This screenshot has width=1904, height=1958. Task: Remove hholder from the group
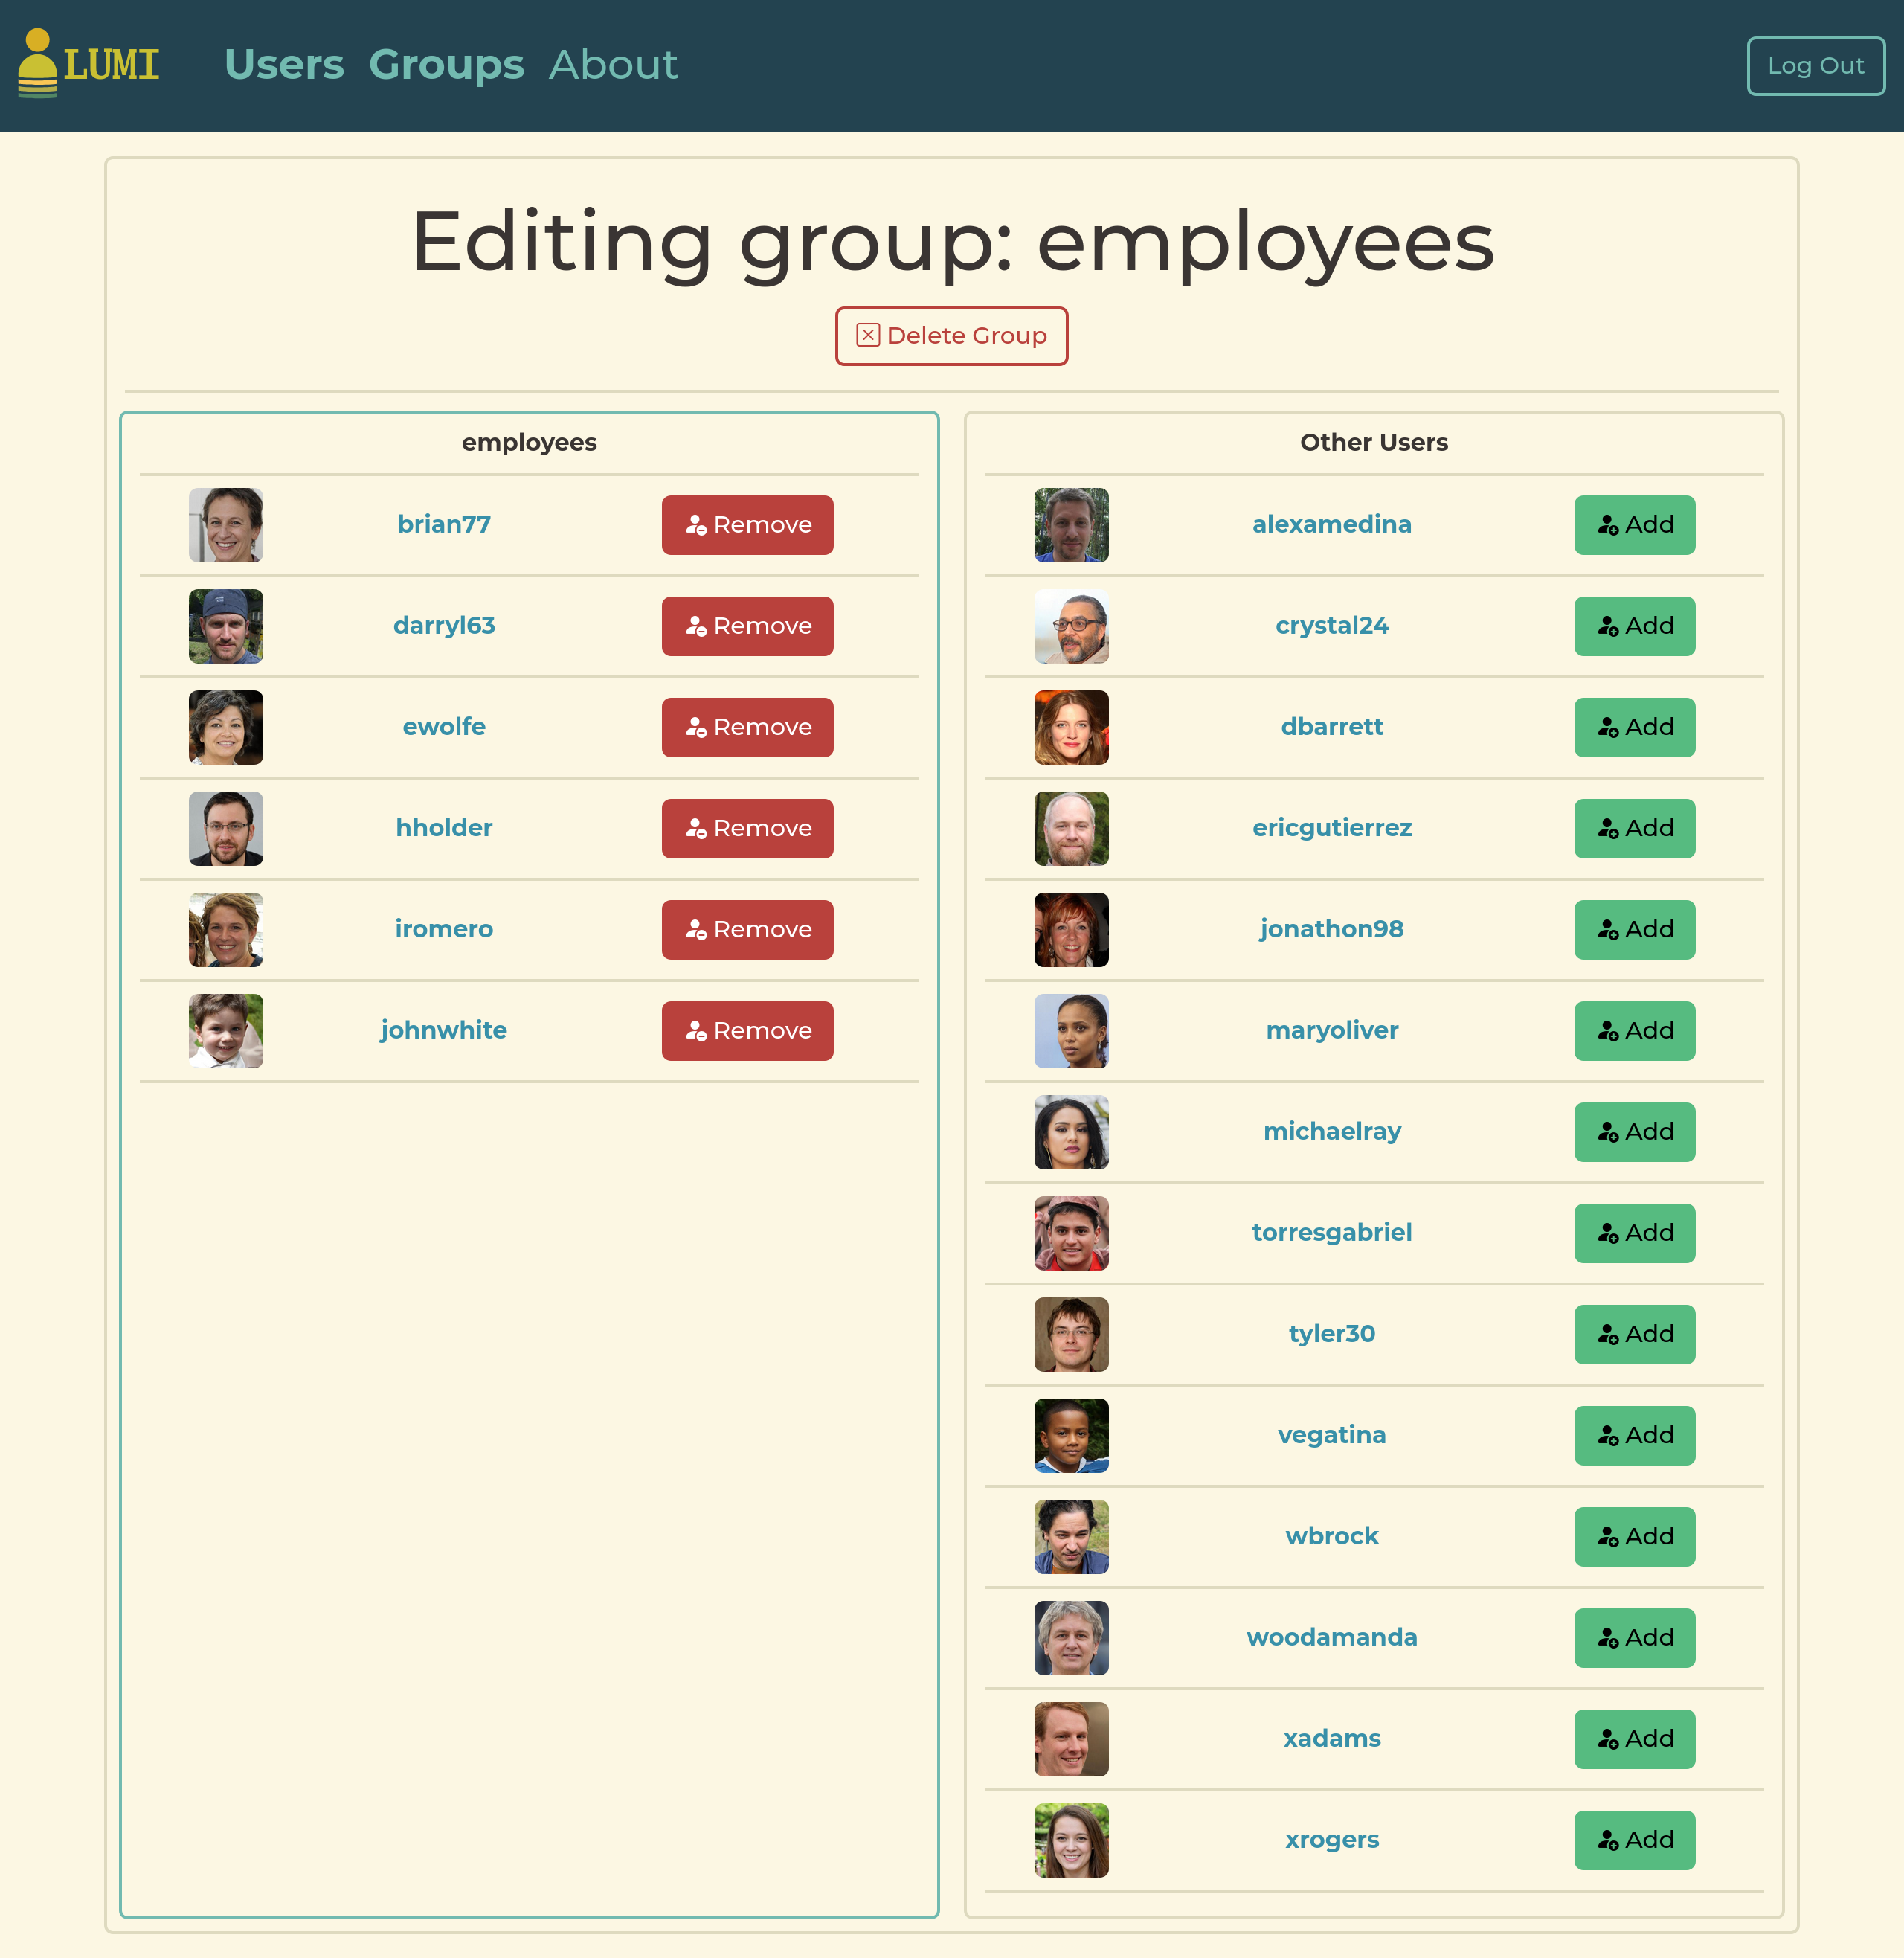coord(747,828)
